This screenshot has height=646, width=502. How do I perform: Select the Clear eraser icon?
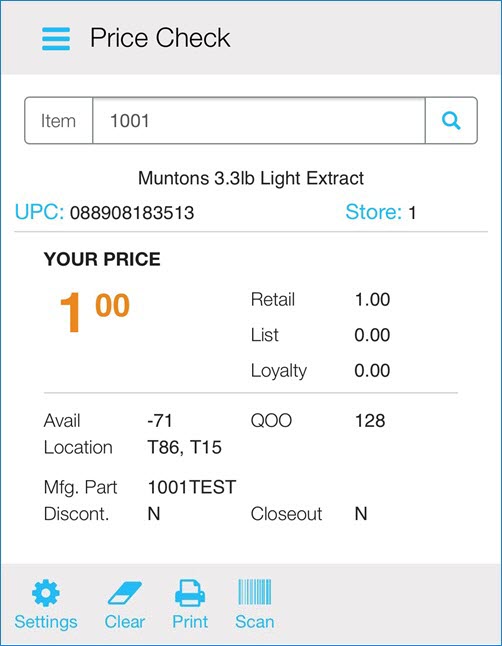(x=124, y=593)
